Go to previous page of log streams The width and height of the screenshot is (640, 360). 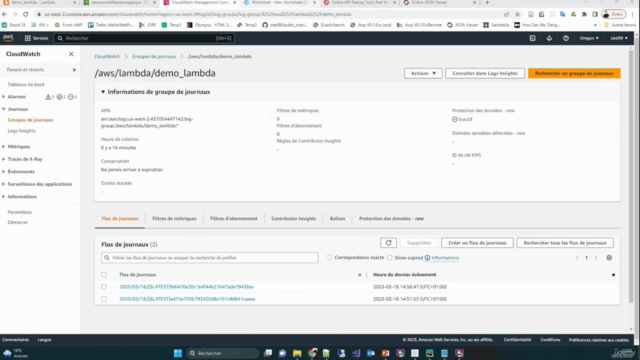pos(577,258)
